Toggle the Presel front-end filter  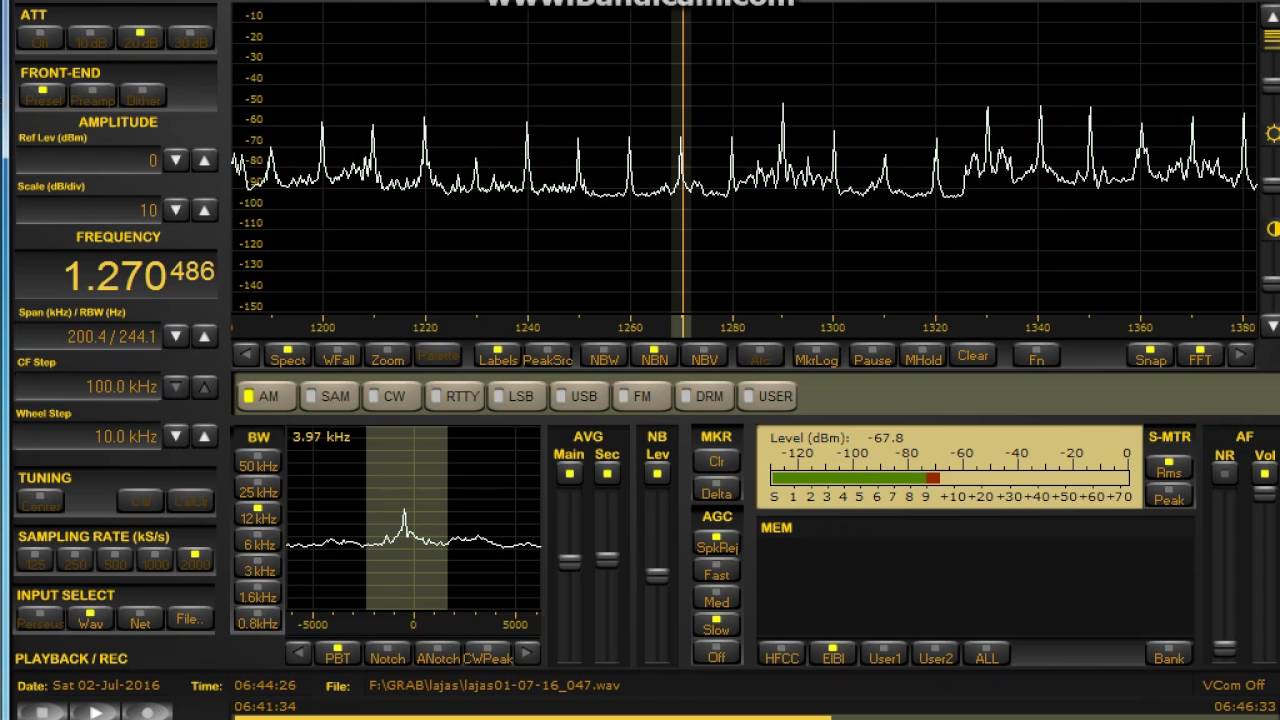(x=42, y=96)
